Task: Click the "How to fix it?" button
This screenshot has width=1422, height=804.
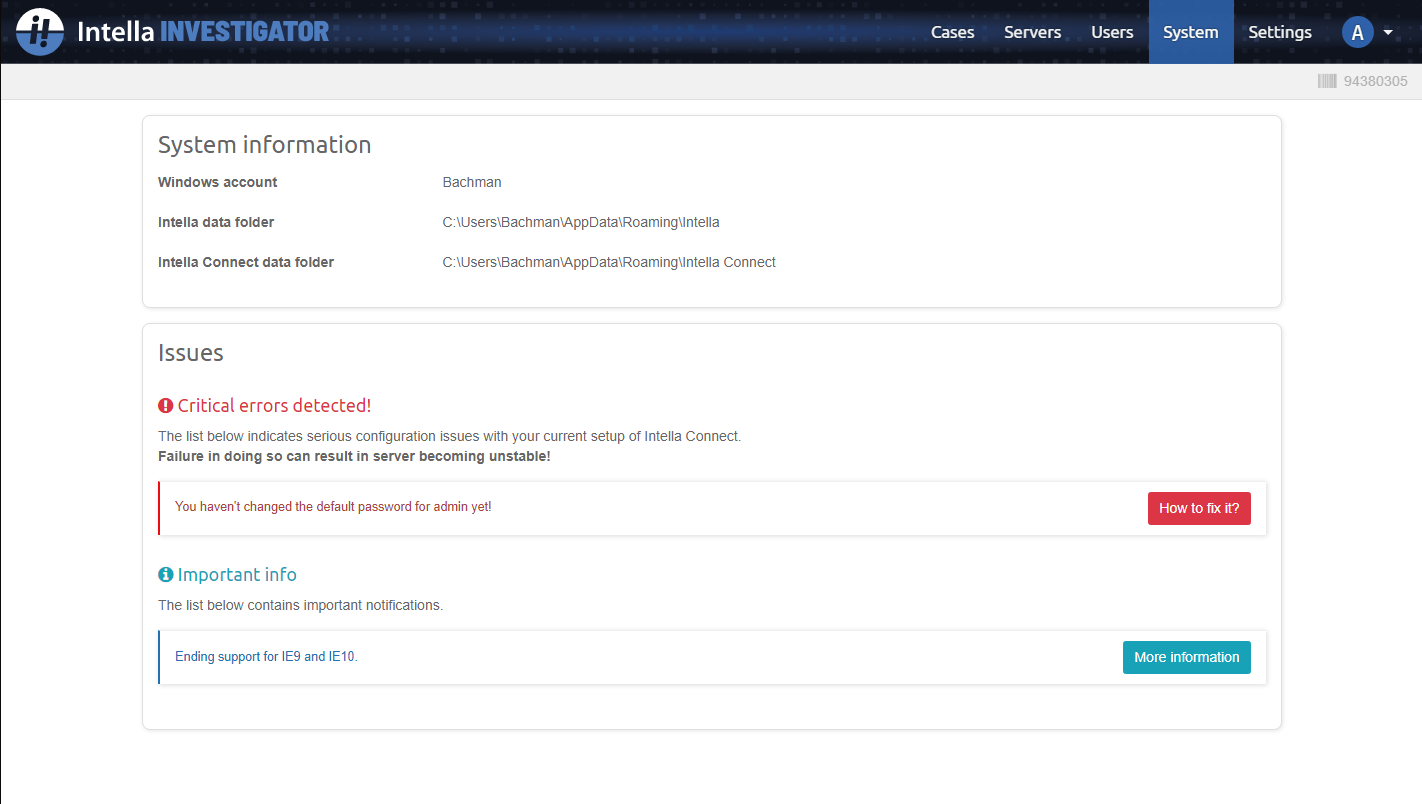Action: pyautogui.click(x=1199, y=508)
